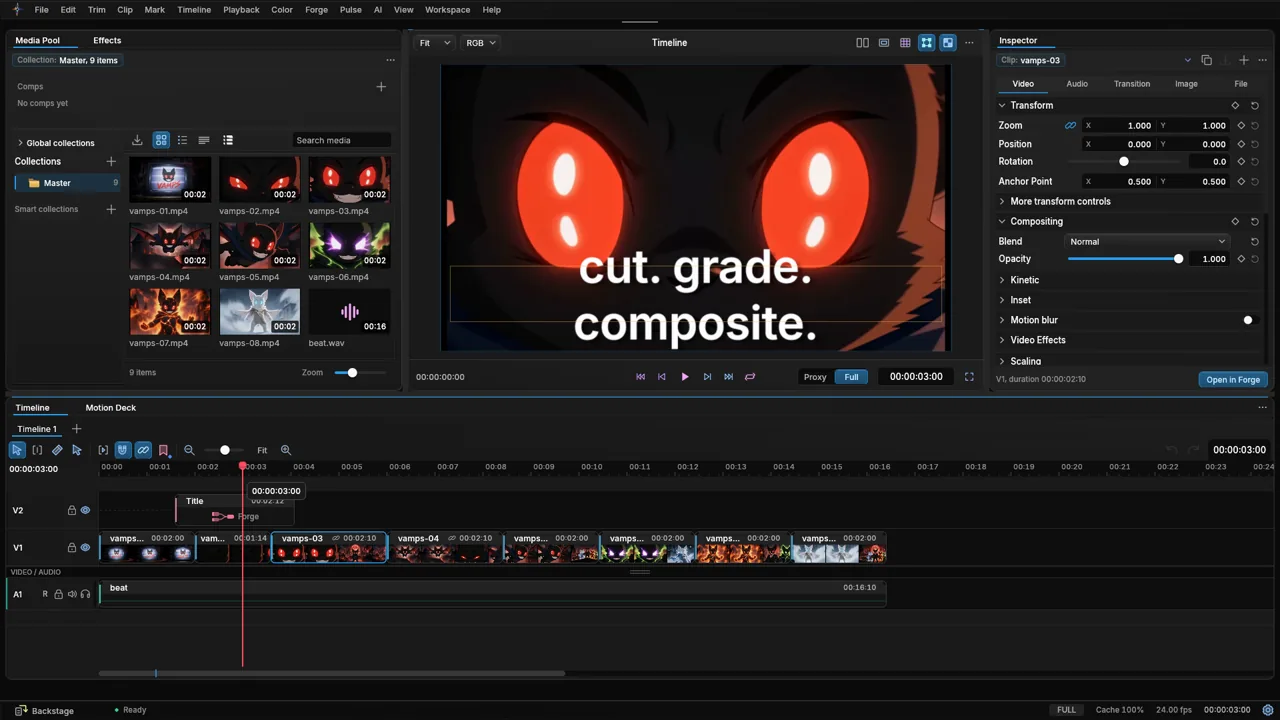This screenshot has height=720, width=1280.
Task: Click the dual viewer layout icon
Action: (862, 43)
